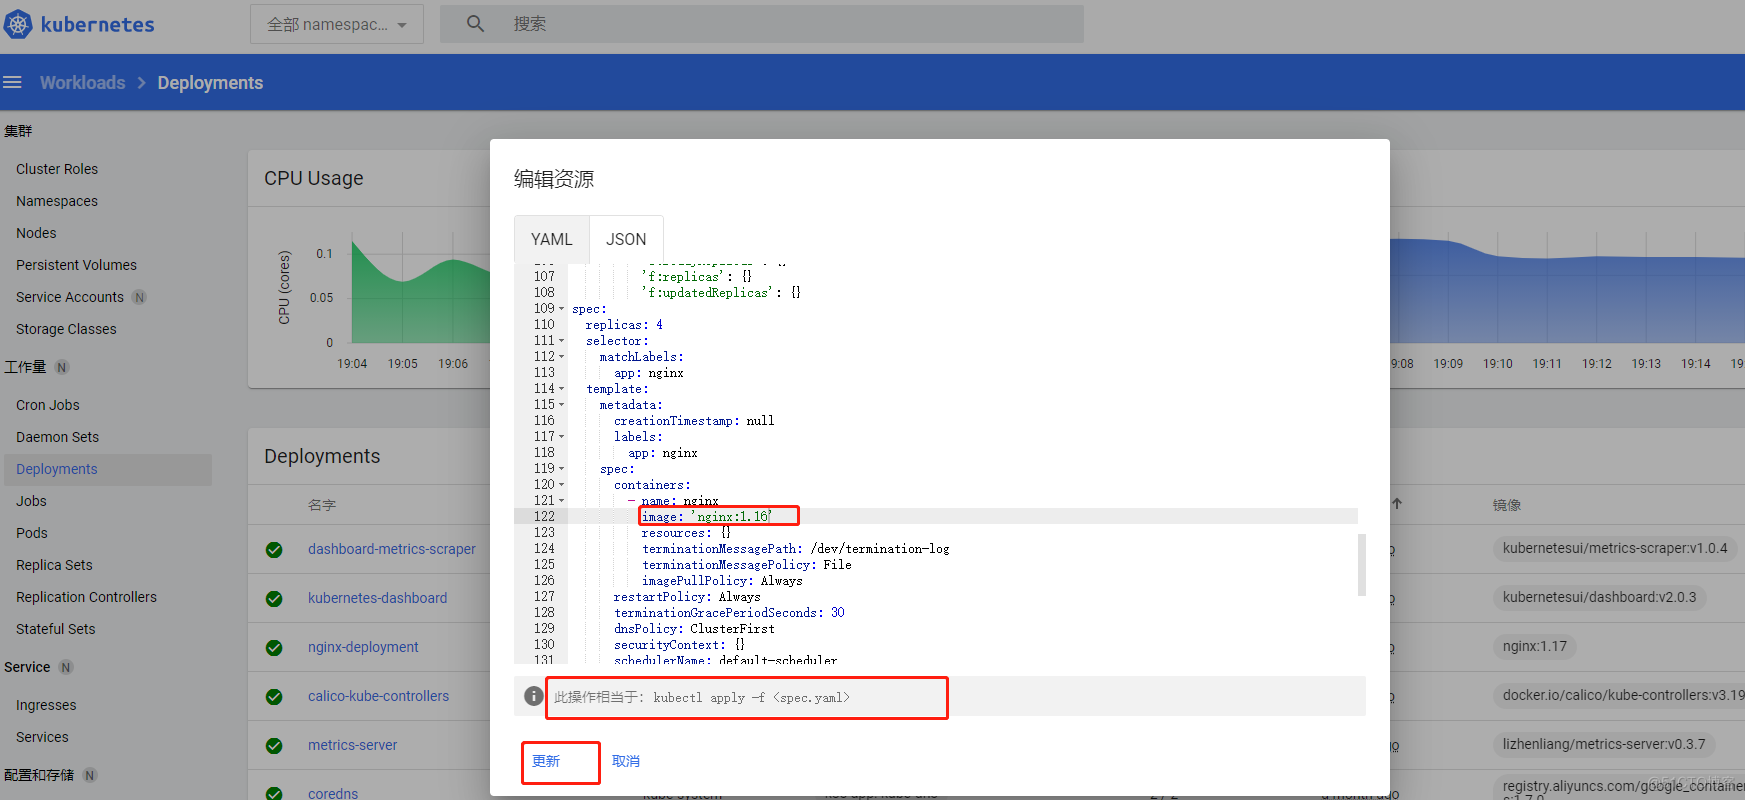Open metrics-server deployment link
1745x800 pixels.
pos(352,745)
